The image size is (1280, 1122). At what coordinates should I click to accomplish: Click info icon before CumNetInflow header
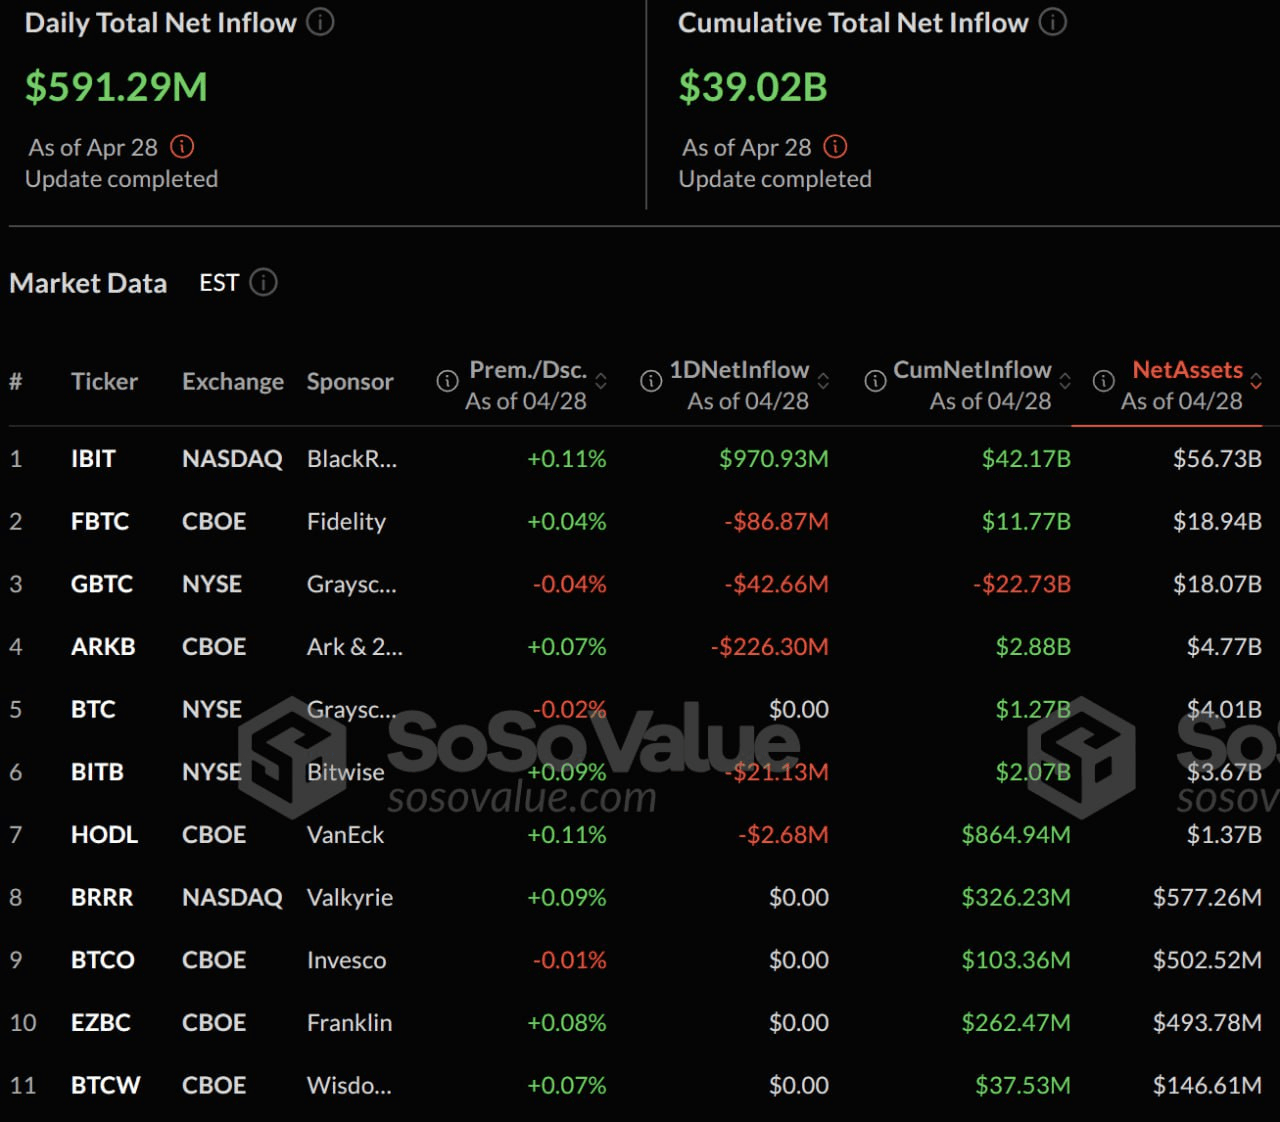tap(875, 381)
